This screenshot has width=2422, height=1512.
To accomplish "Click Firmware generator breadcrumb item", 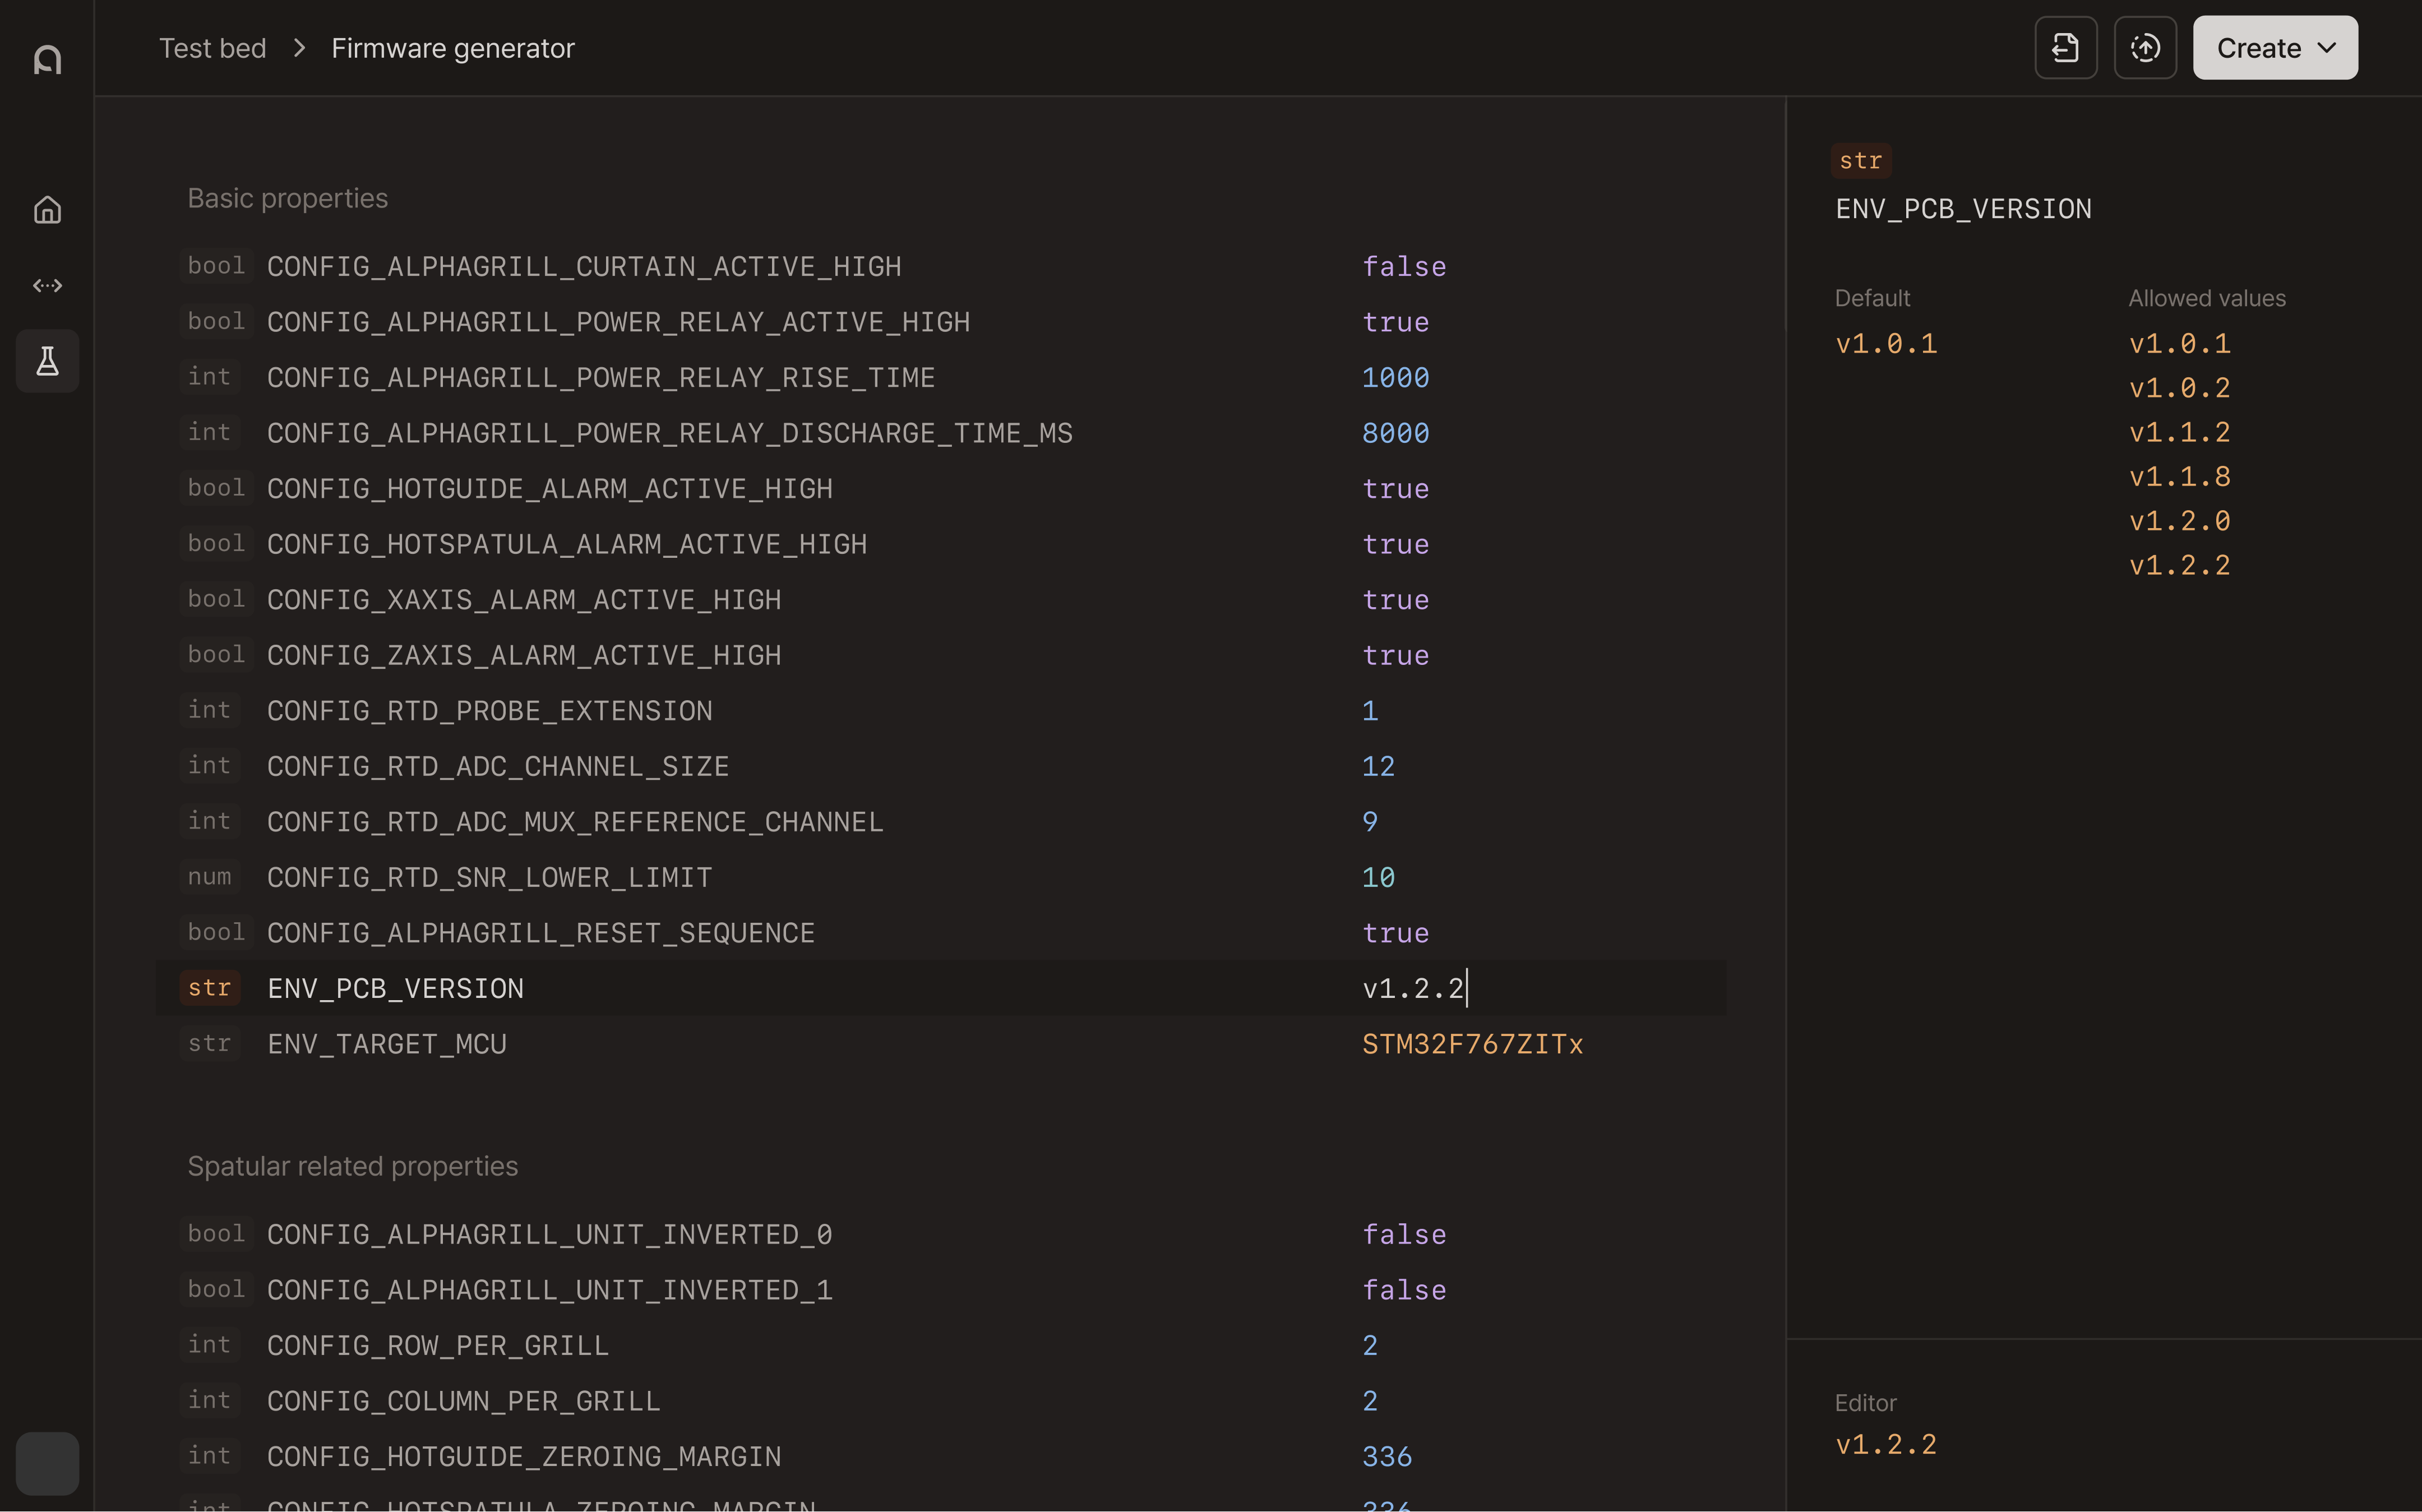I will [452, 48].
